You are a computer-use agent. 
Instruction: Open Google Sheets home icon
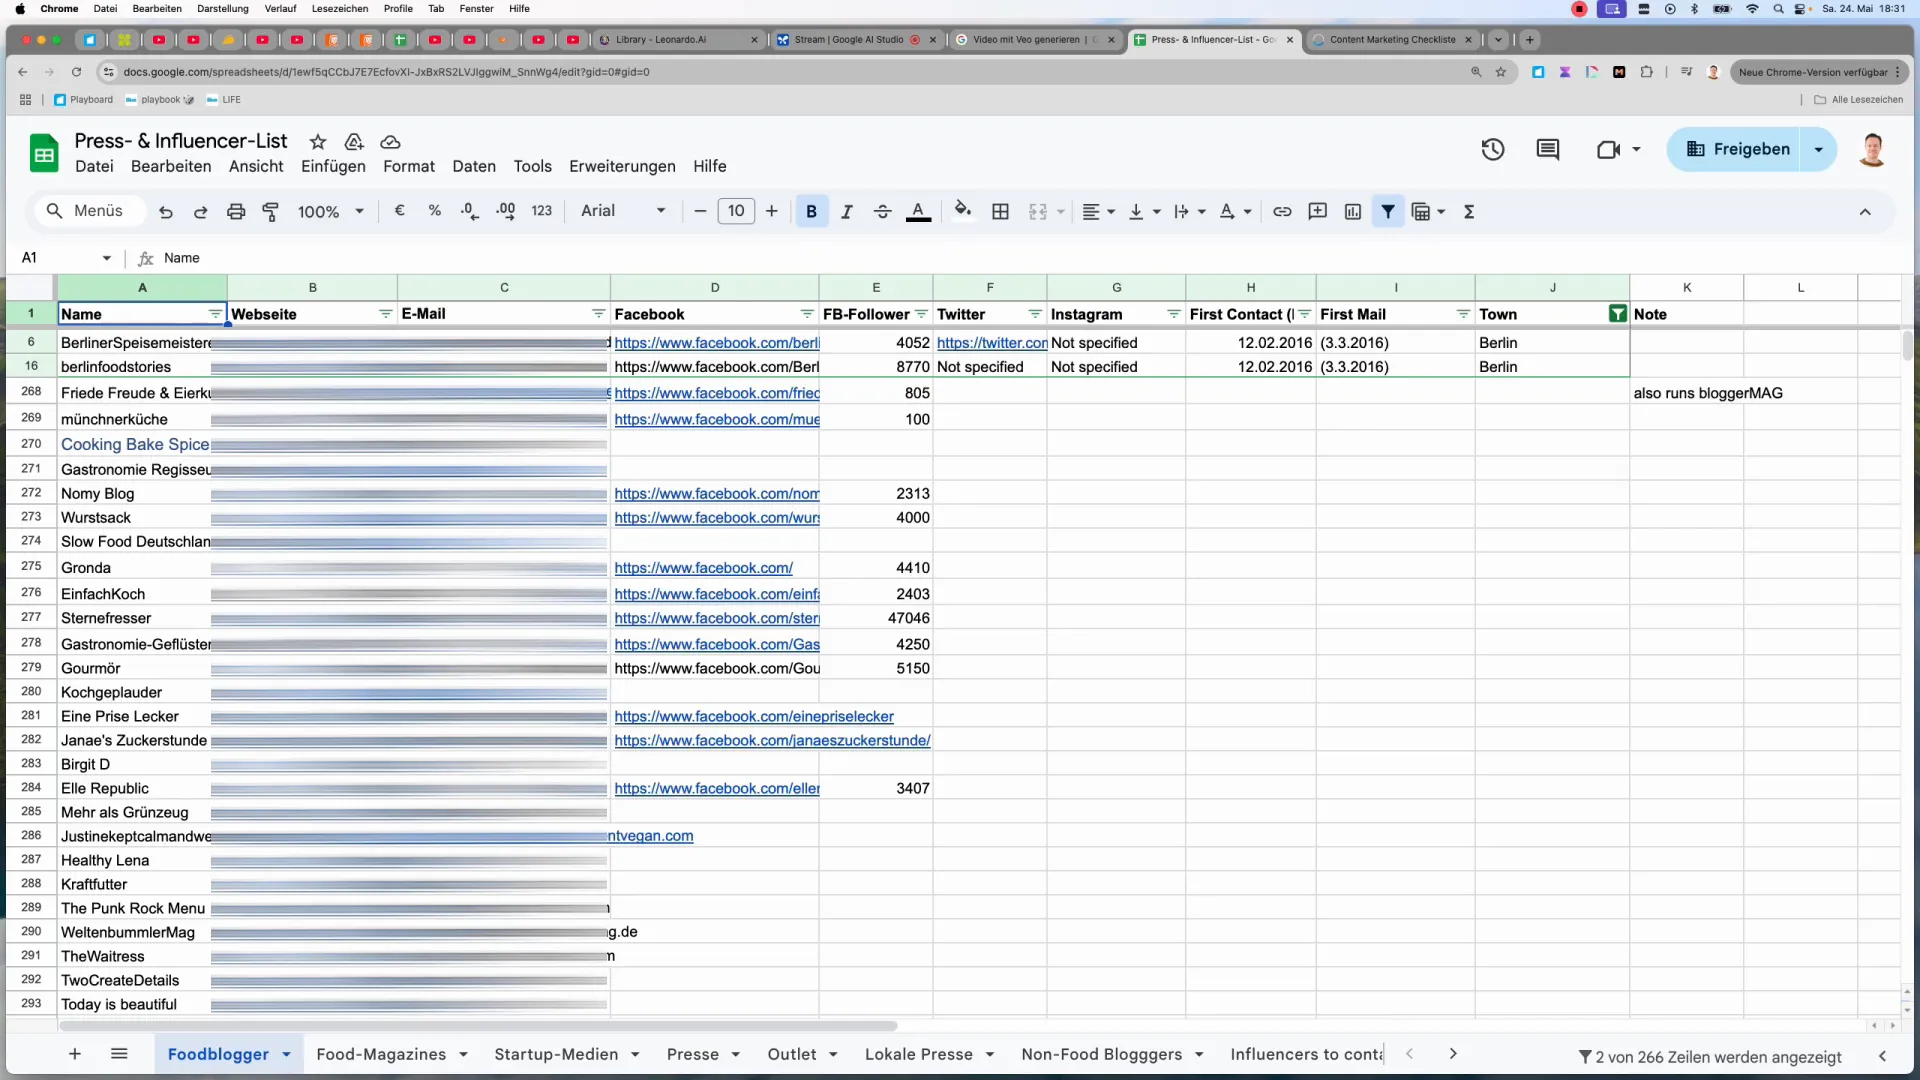(x=44, y=153)
